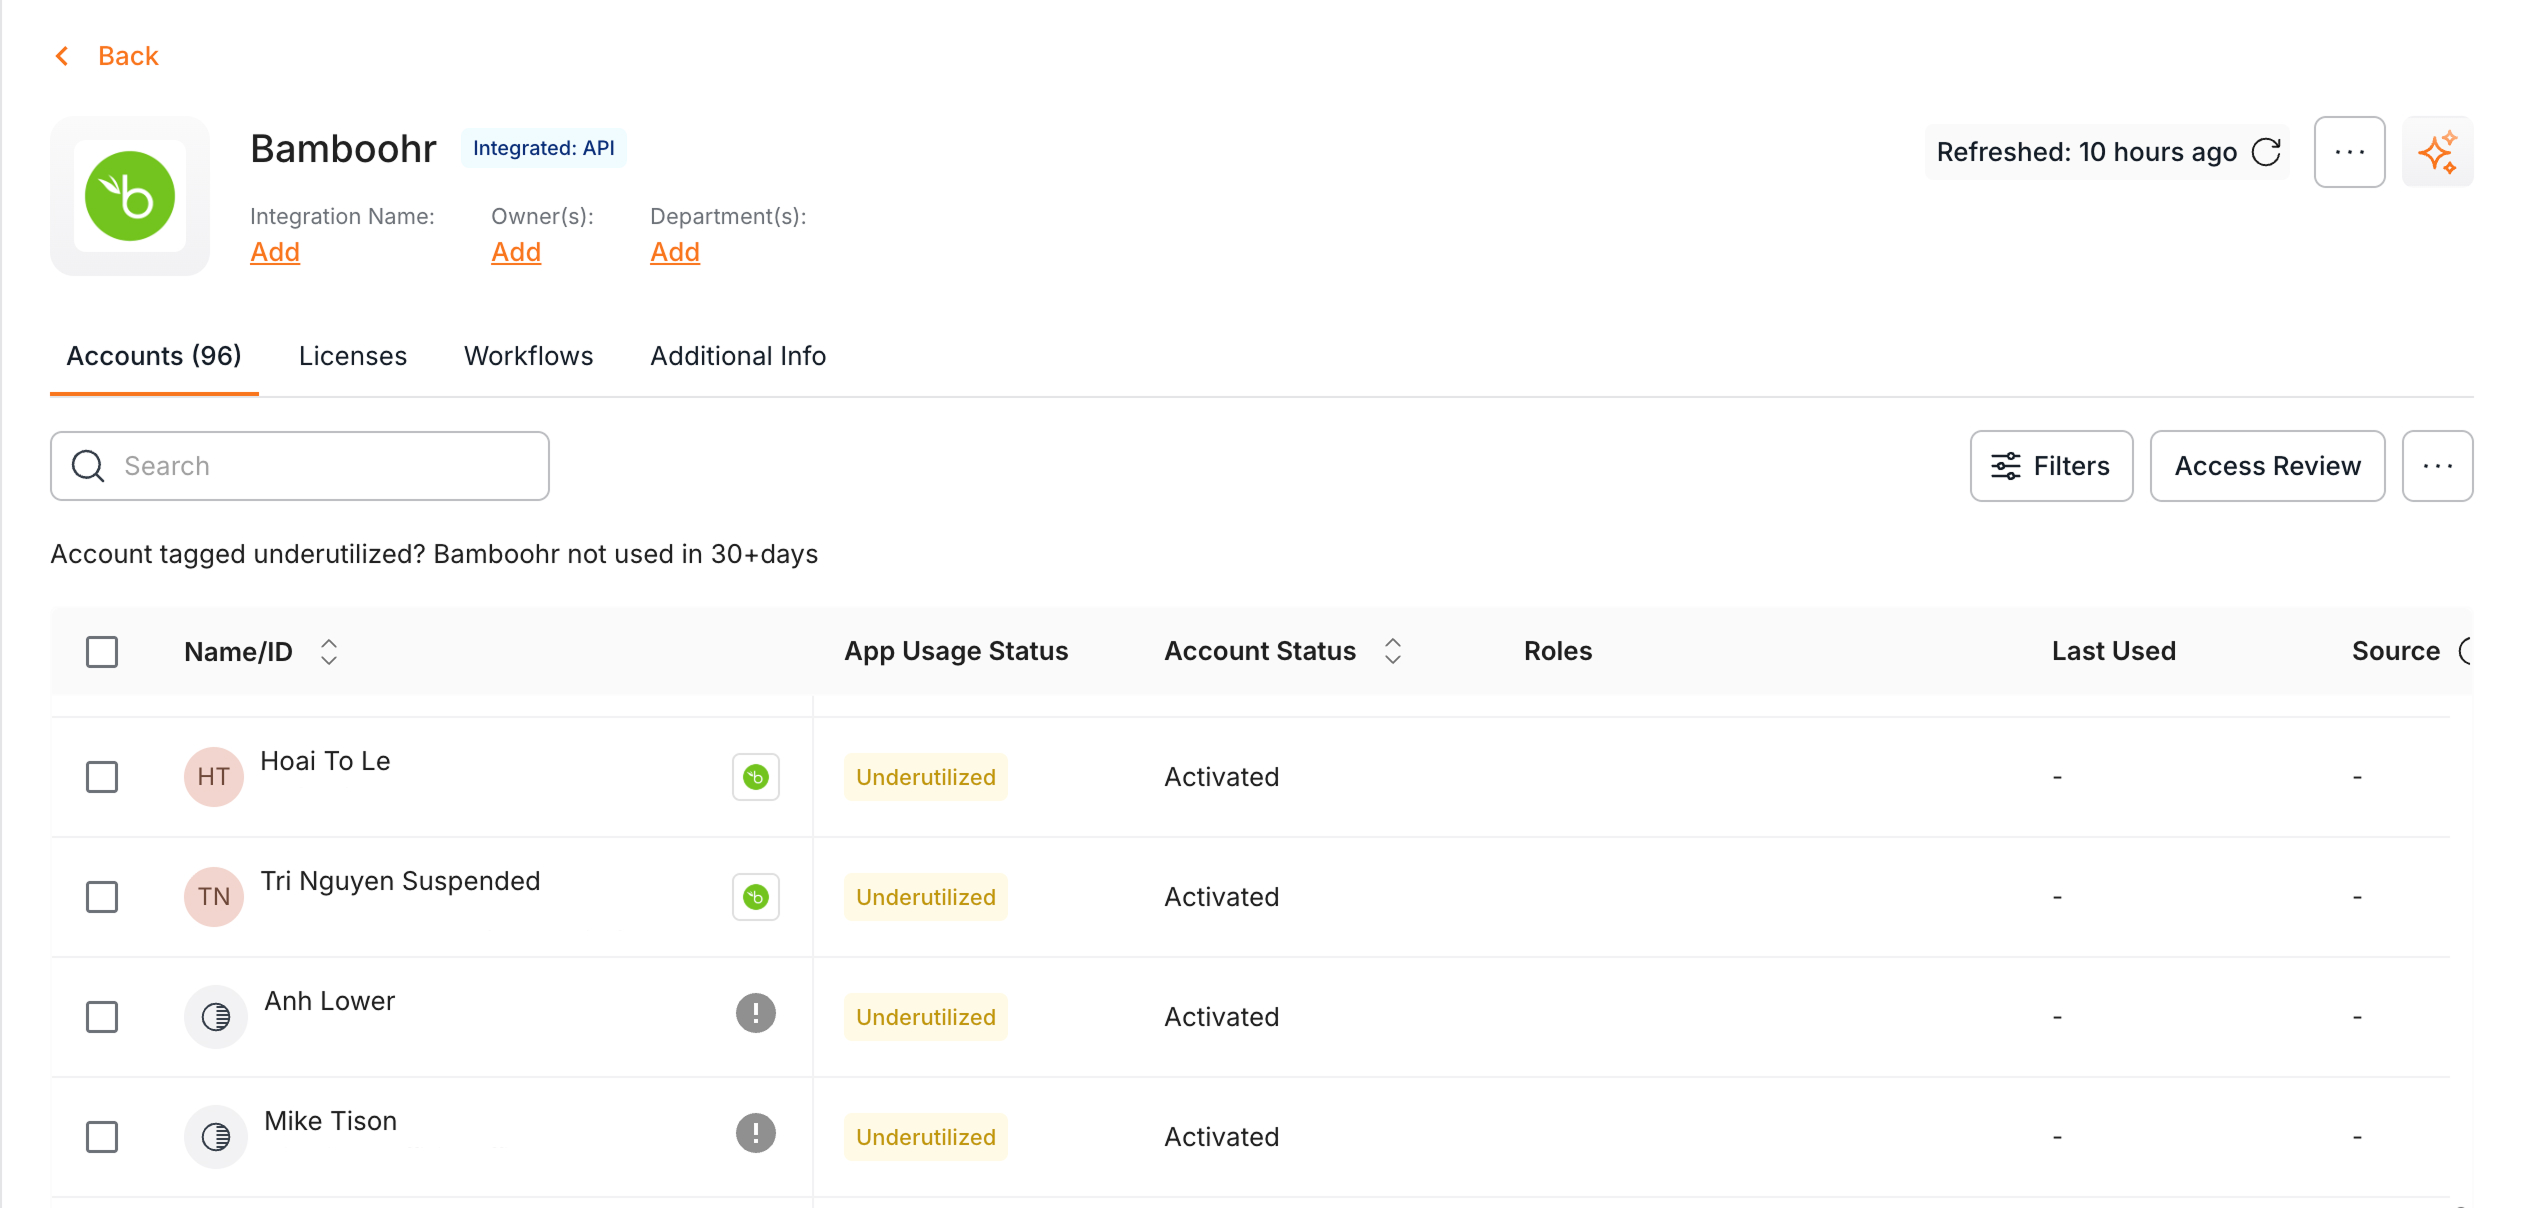Open Hoai To Le account name

[325, 761]
